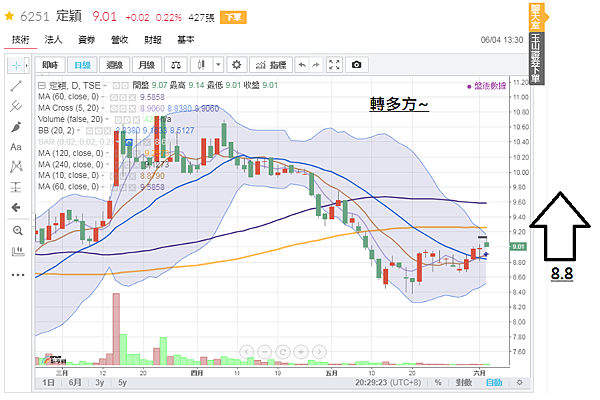Switch to the 基本 tab

[x=186, y=39]
